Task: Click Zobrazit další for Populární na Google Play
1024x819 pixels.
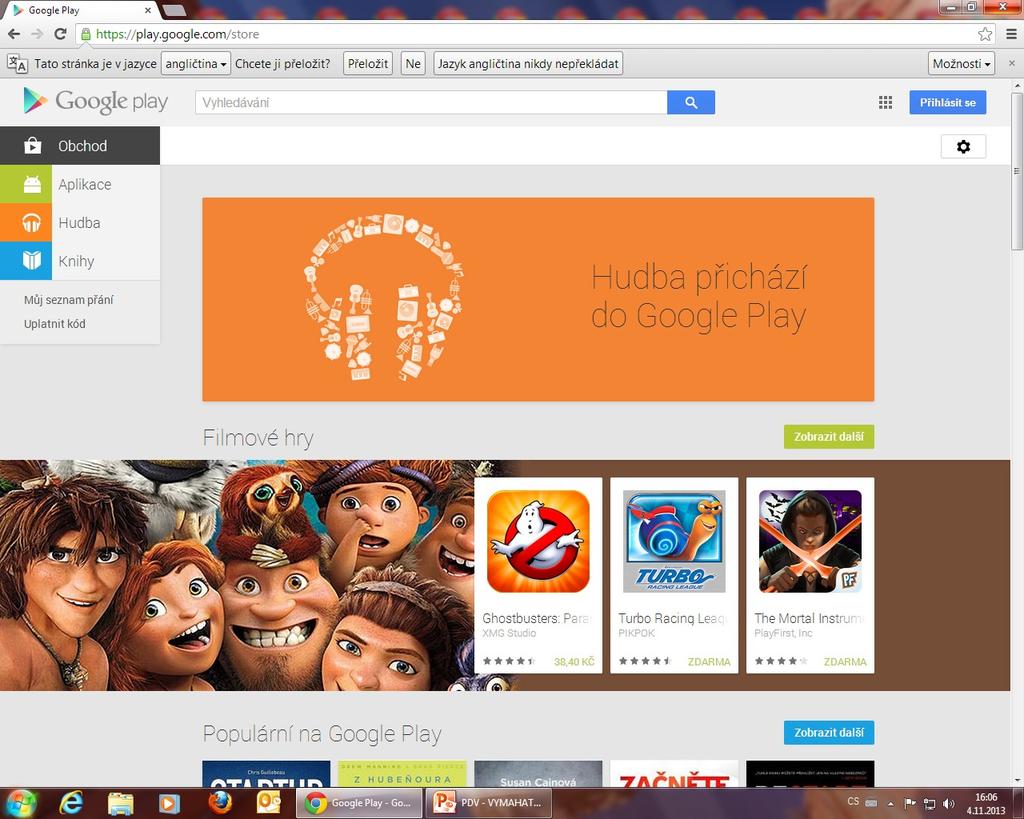Action: click(x=829, y=733)
